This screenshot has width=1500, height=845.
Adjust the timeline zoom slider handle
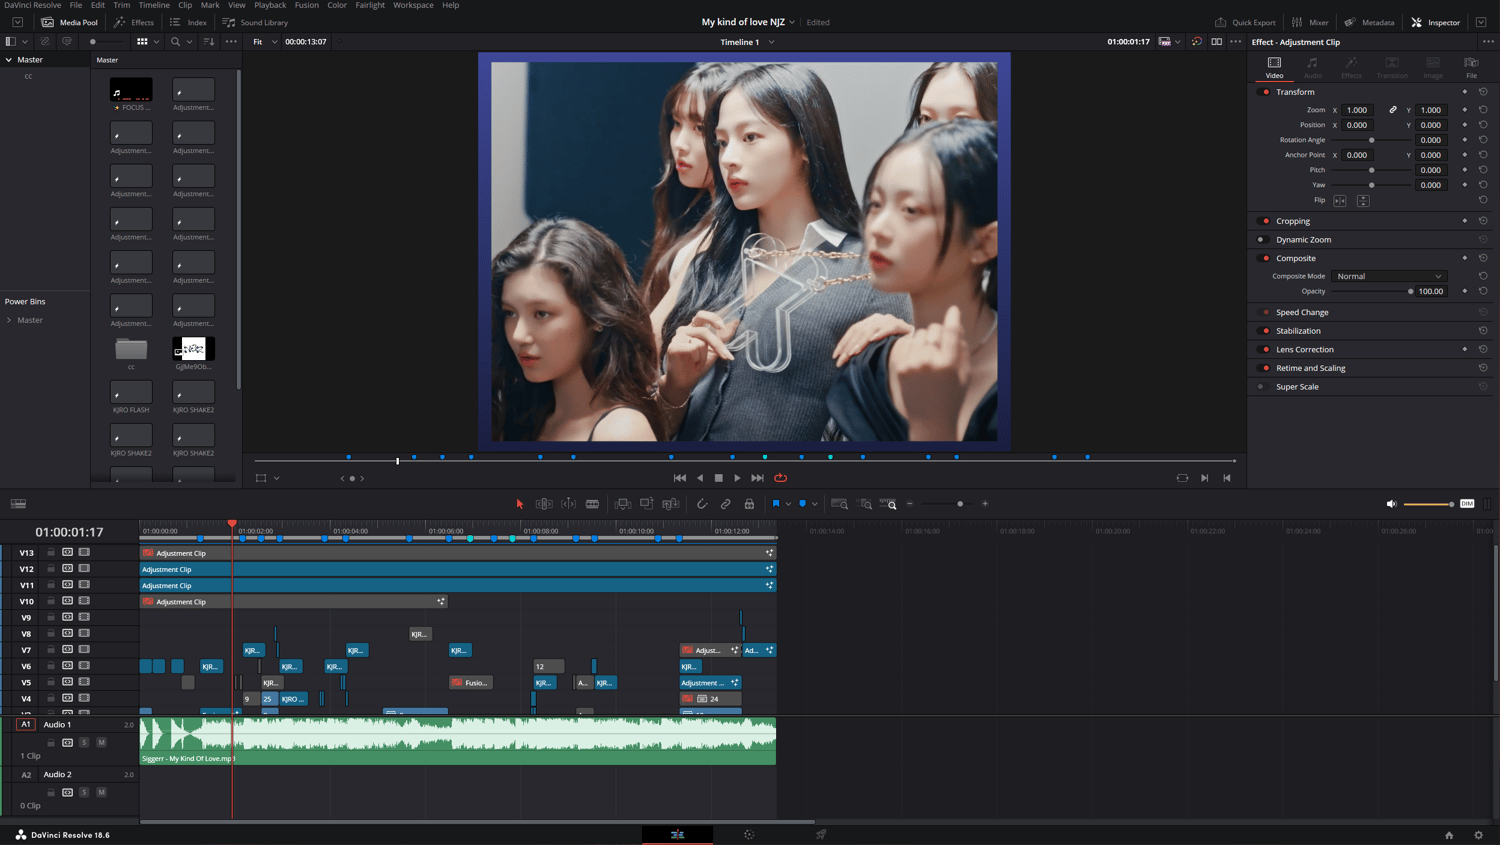[x=960, y=504]
